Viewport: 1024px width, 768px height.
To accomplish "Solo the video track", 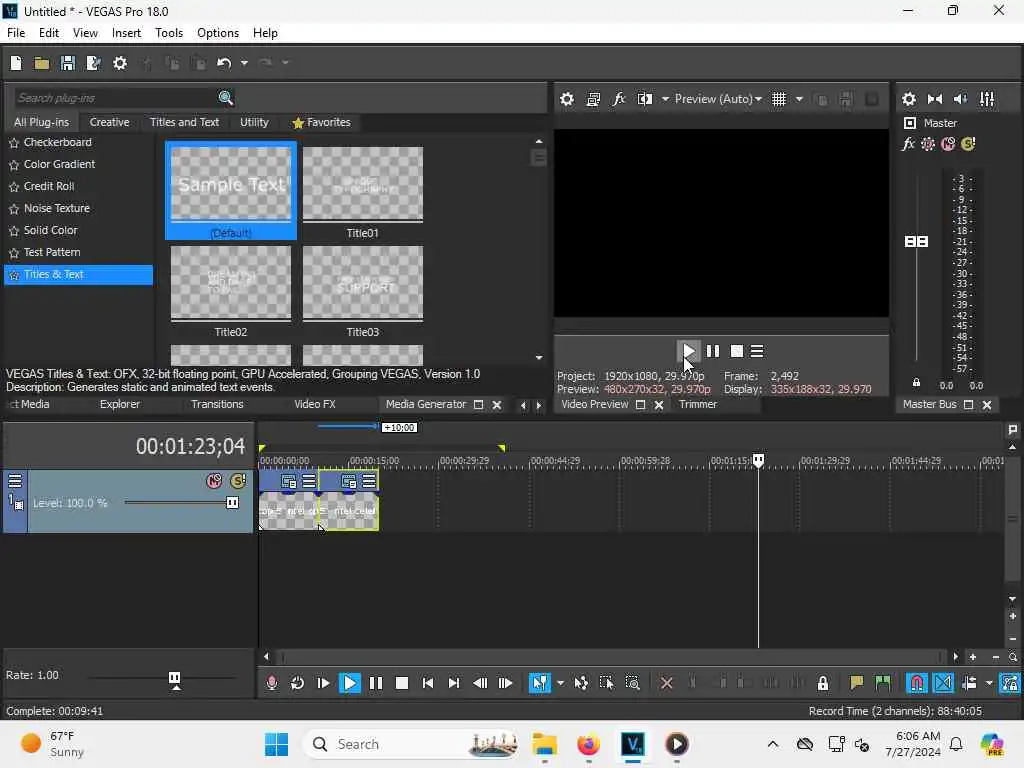I will tap(238, 481).
